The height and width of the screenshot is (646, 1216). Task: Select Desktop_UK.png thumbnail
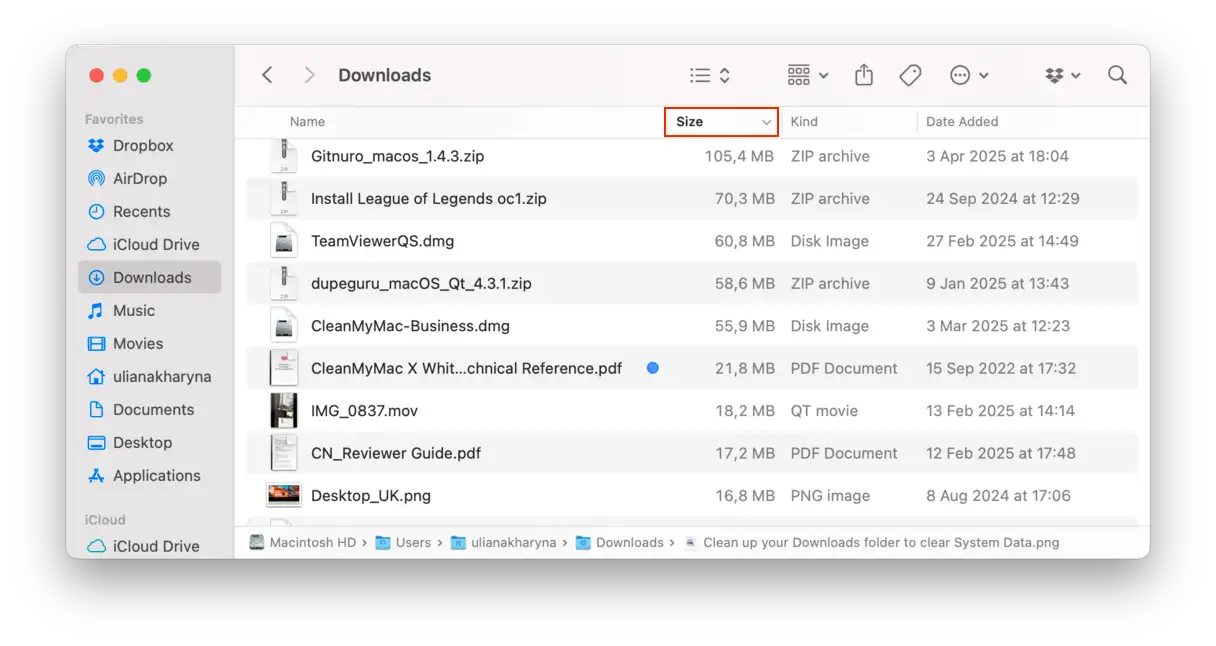click(x=284, y=495)
